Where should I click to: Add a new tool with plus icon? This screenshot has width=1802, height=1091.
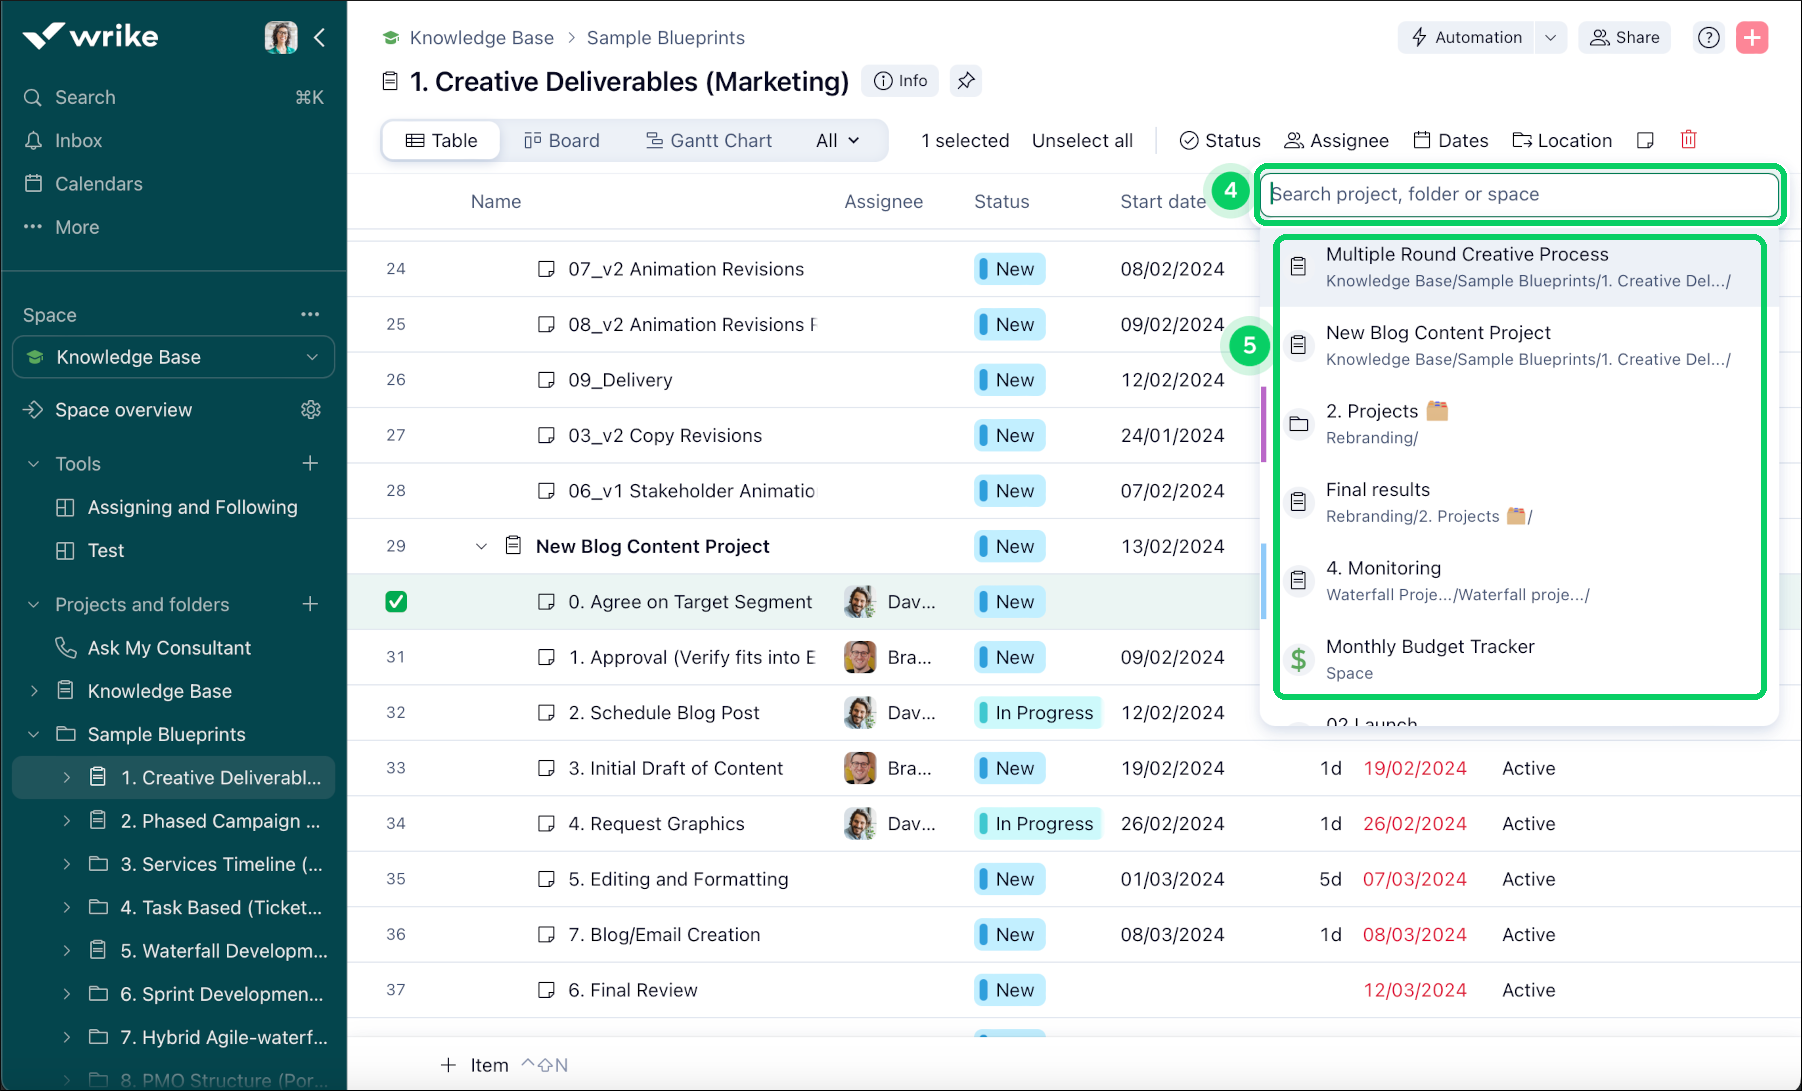tap(310, 463)
